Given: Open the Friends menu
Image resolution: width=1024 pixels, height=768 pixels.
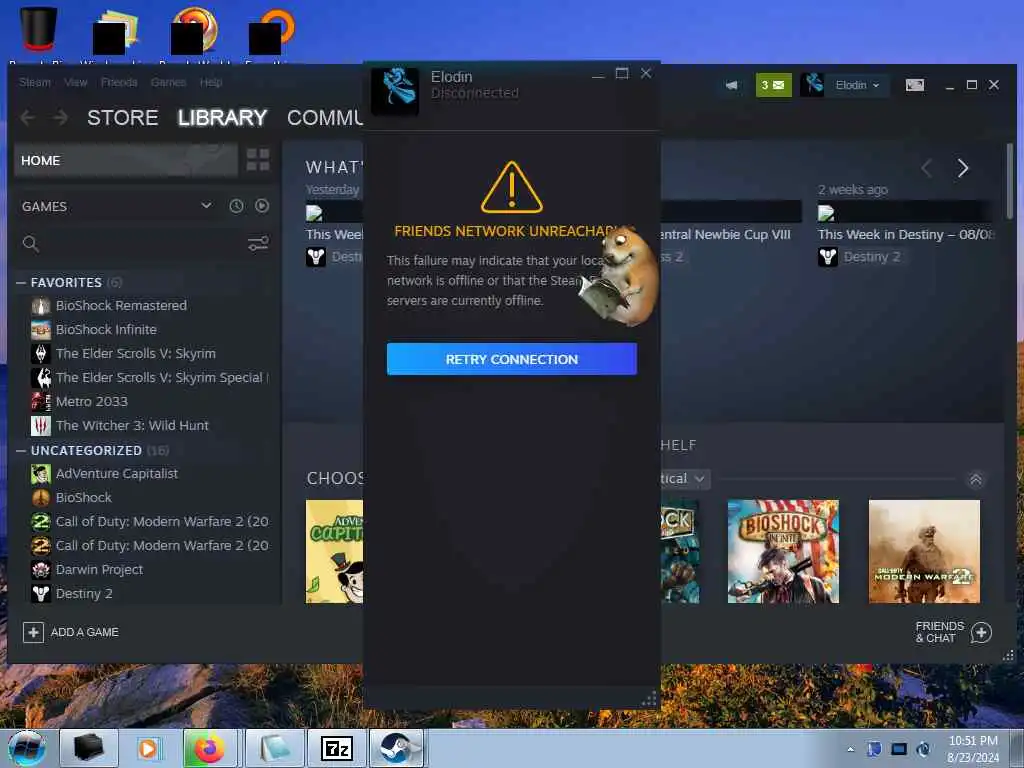Looking at the screenshot, I should point(119,82).
